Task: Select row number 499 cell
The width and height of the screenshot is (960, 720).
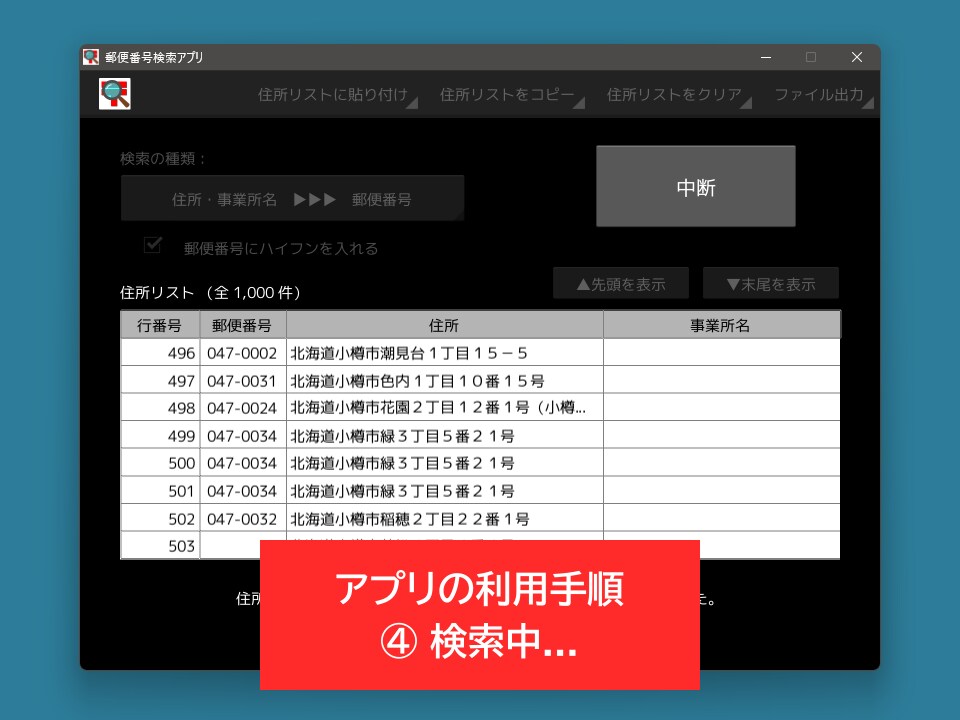Action: (160, 435)
